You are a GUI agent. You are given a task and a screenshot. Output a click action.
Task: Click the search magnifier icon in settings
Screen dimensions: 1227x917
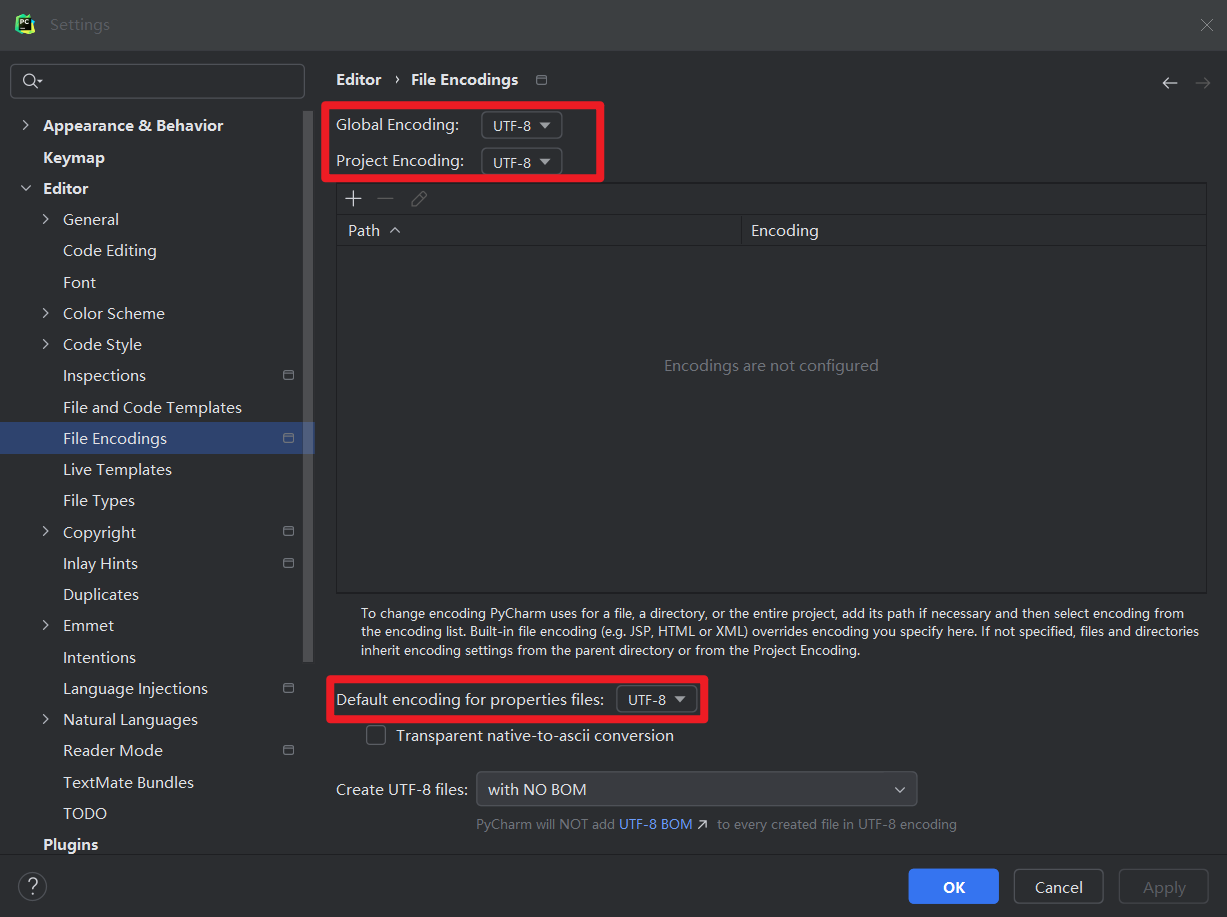click(31, 81)
